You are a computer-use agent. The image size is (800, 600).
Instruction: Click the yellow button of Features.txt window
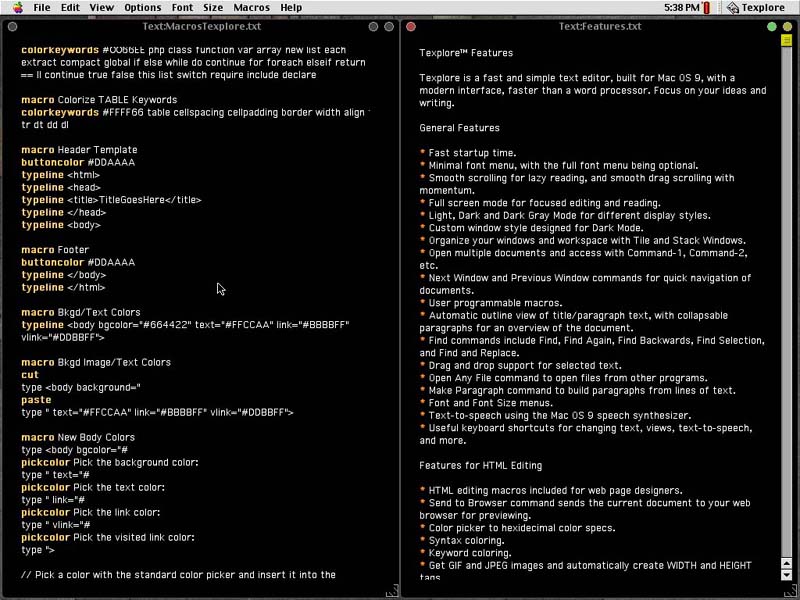pyautogui.click(x=788, y=27)
